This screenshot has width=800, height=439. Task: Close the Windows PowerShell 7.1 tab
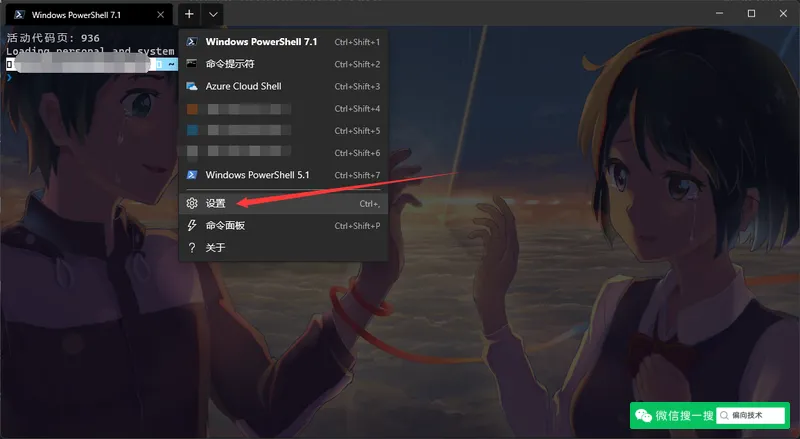[161, 15]
